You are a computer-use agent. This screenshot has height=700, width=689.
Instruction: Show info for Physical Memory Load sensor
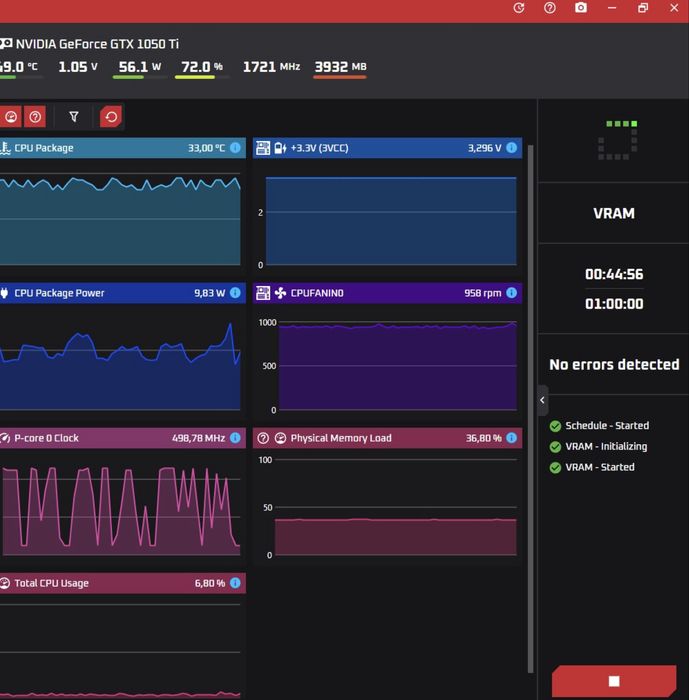pos(512,438)
